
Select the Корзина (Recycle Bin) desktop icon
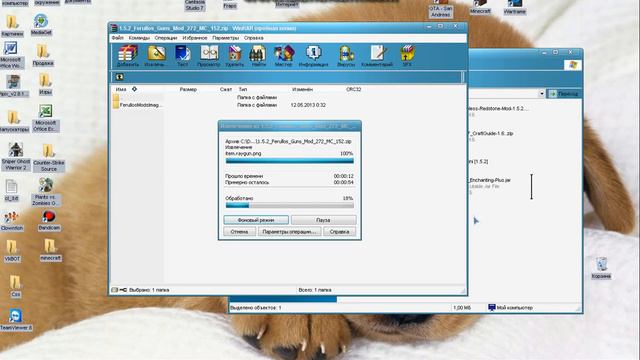(x=601, y=268)
